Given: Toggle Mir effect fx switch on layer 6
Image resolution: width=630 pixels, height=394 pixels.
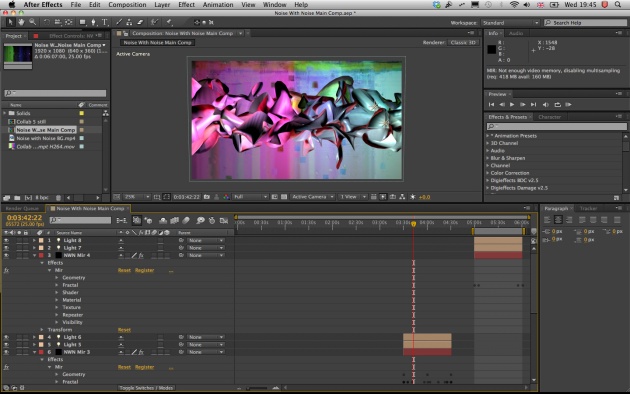Looking at the screenshot, I should (x=6, y=367).
